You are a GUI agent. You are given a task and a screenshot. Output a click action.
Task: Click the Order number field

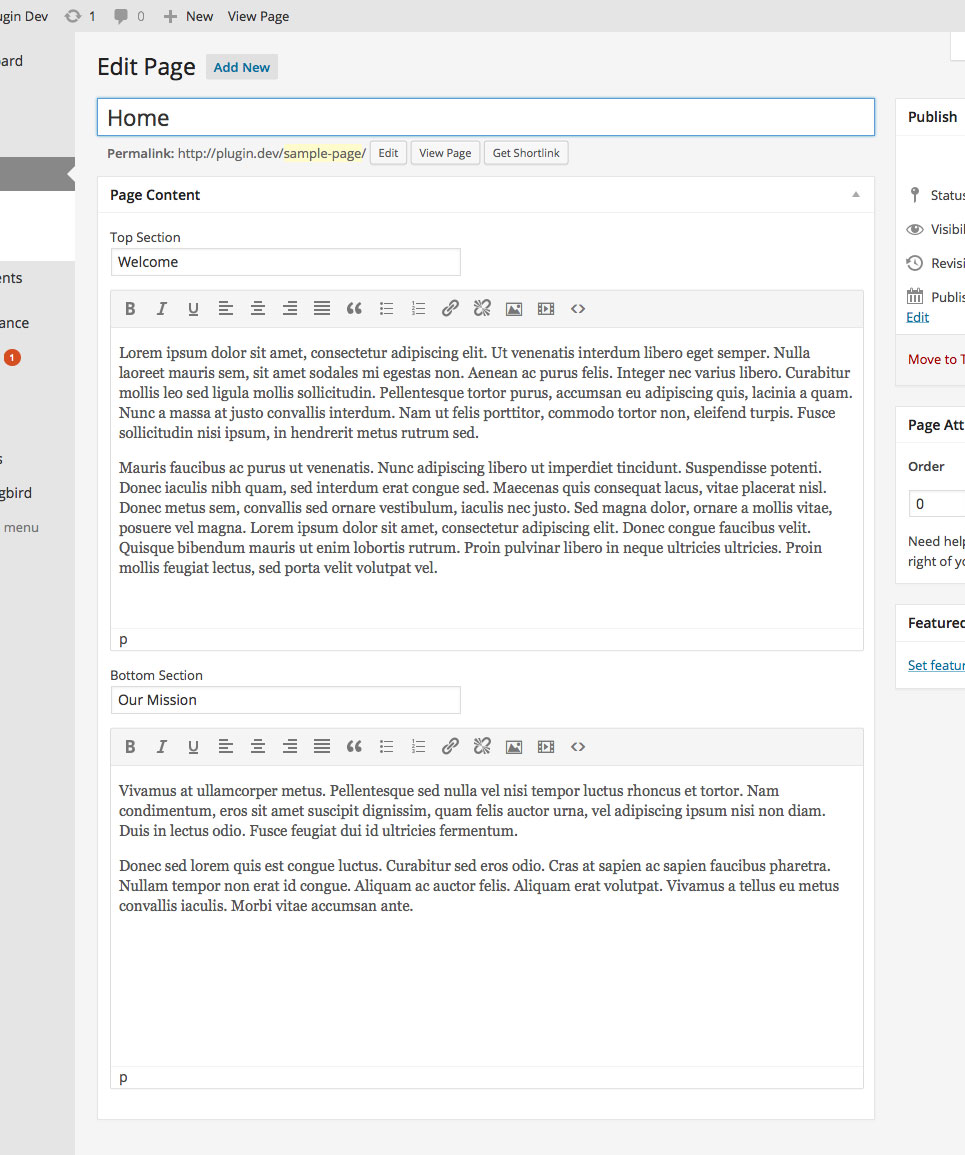pos(937,504)
